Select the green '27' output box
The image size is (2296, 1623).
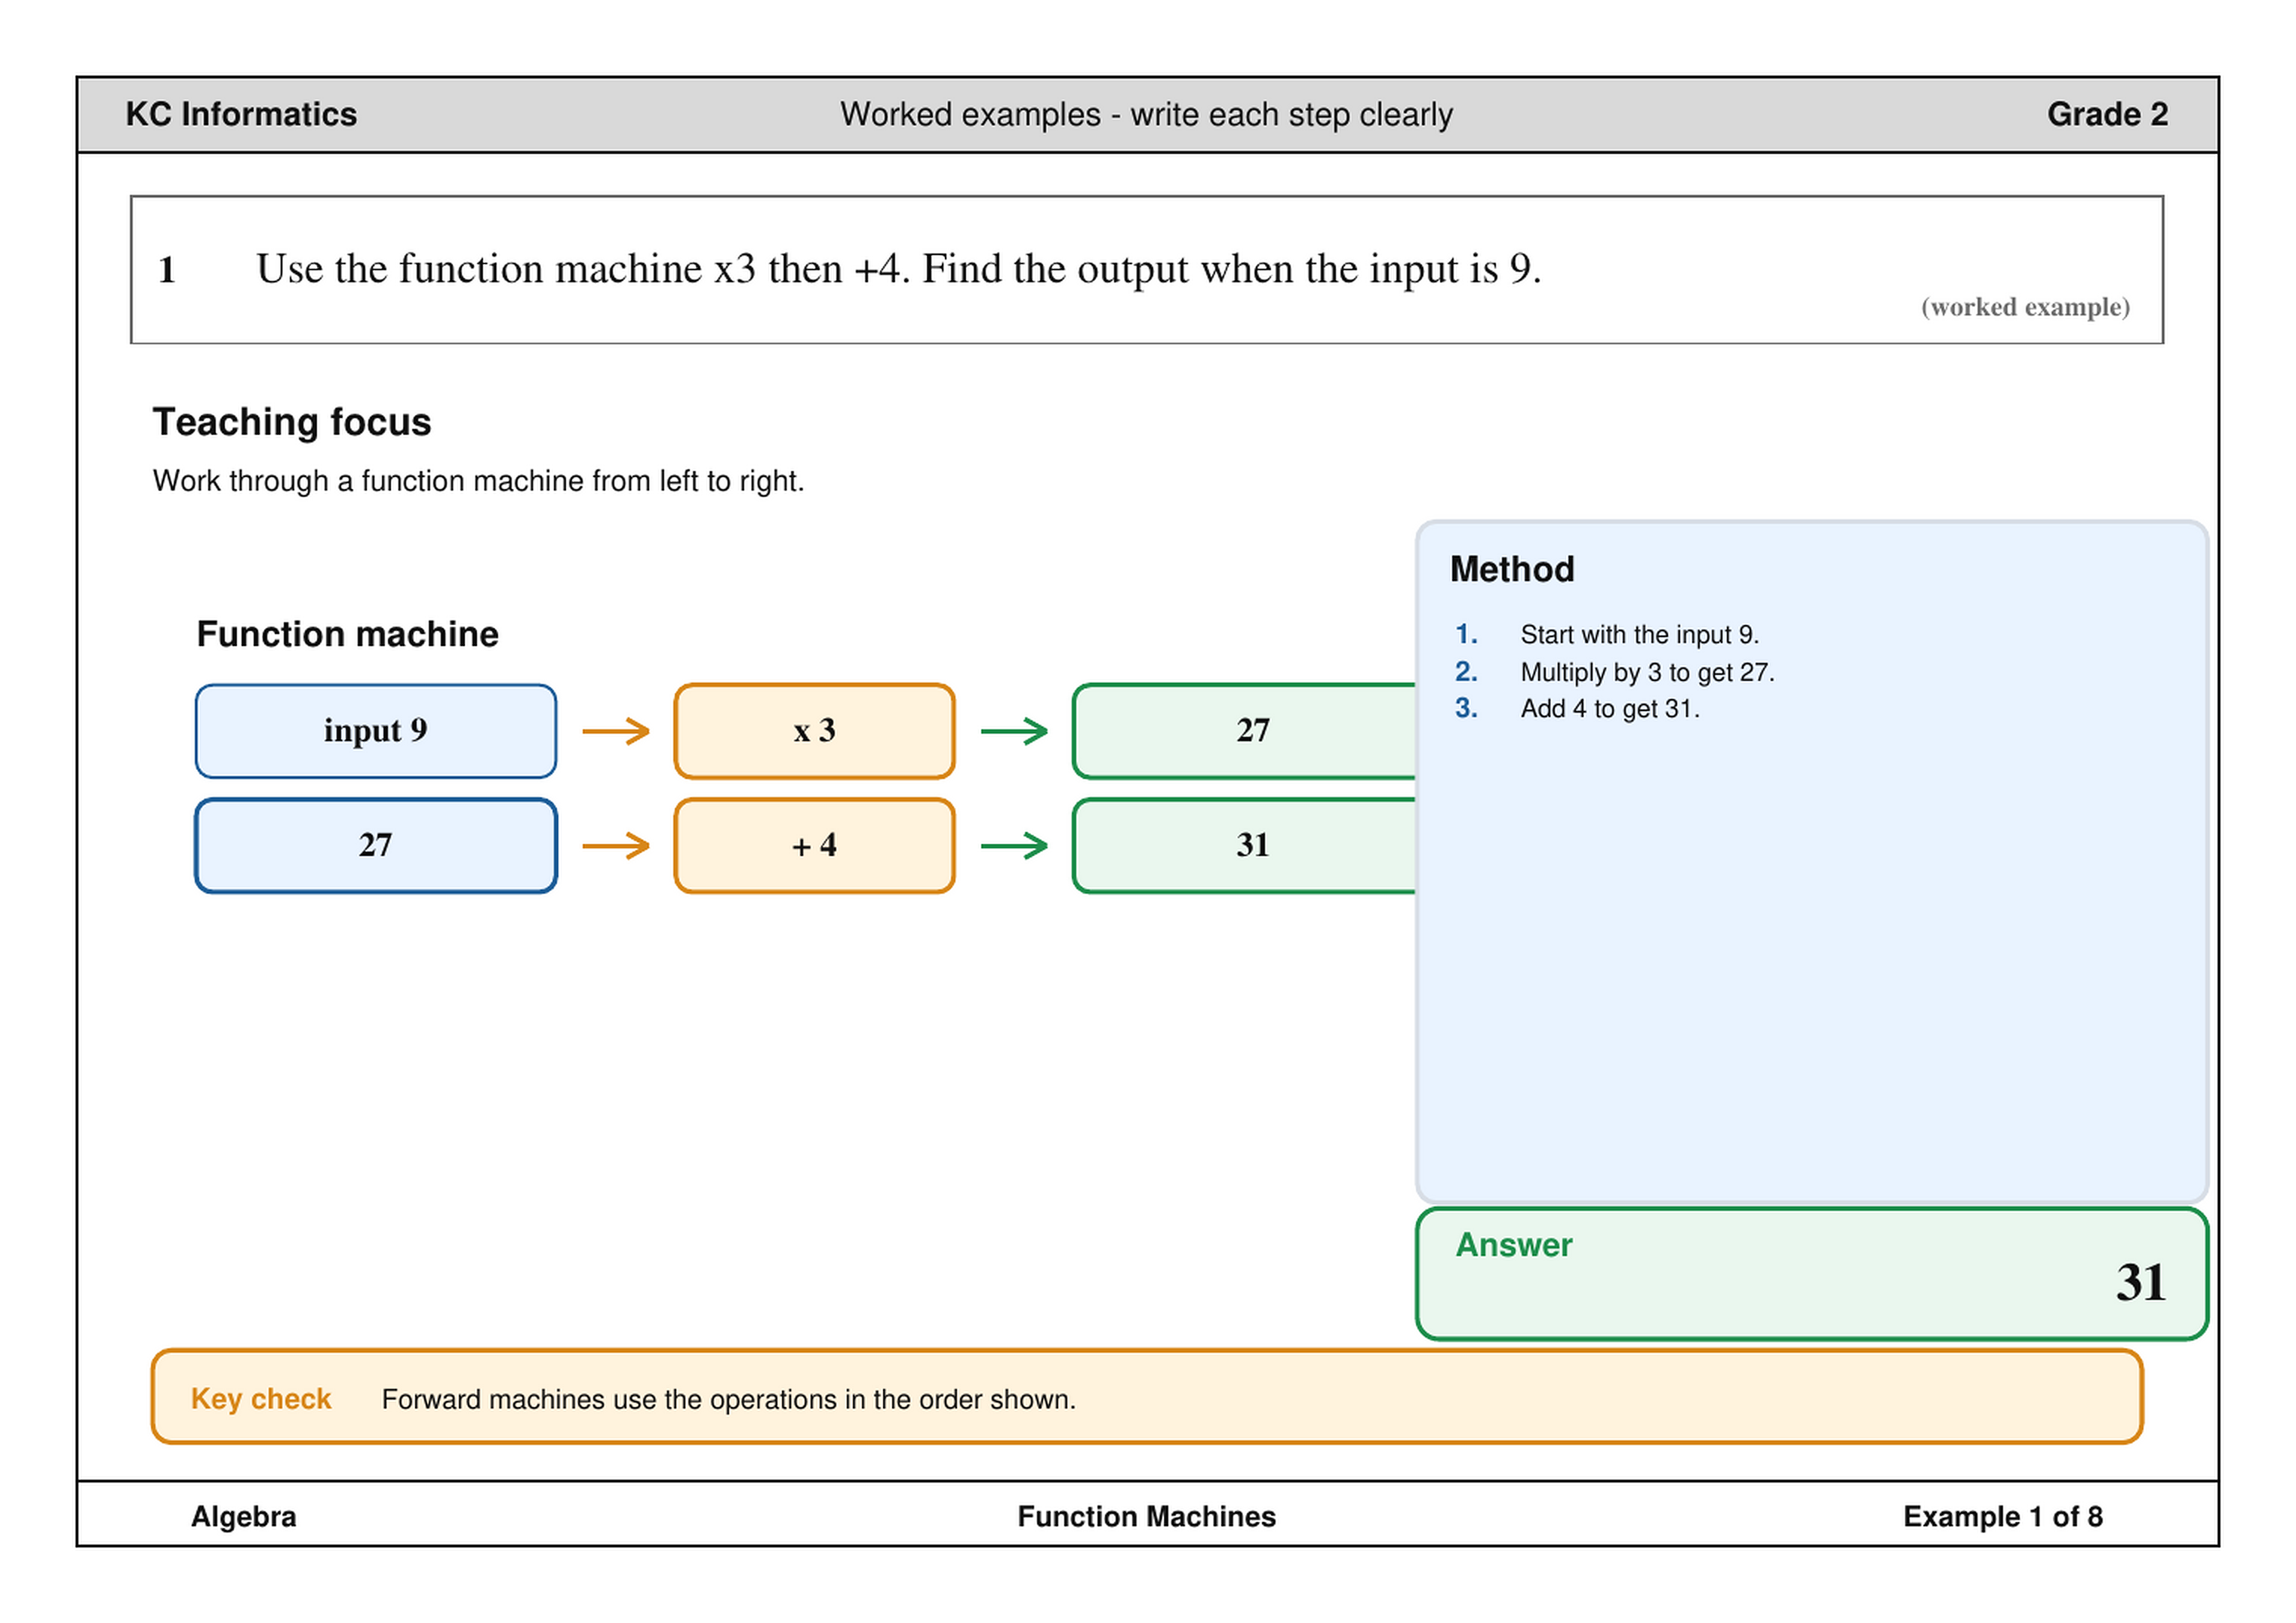click(x=1244, y=731)
